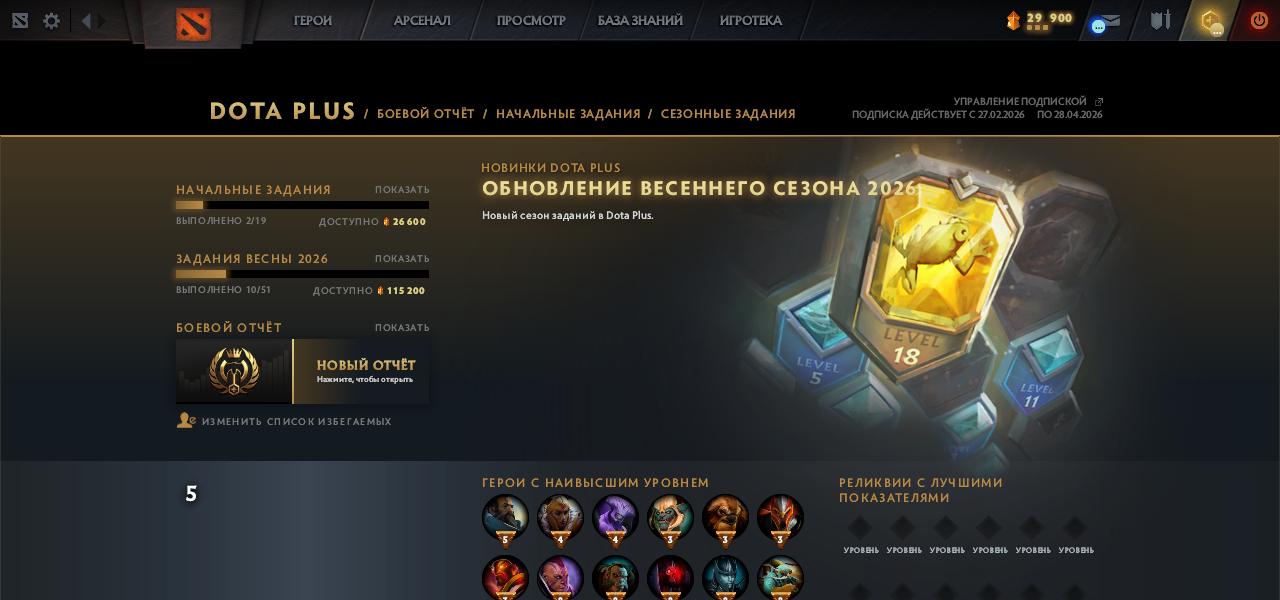
Task: Open the settings gear icon
Action: [x=52, y=20]
